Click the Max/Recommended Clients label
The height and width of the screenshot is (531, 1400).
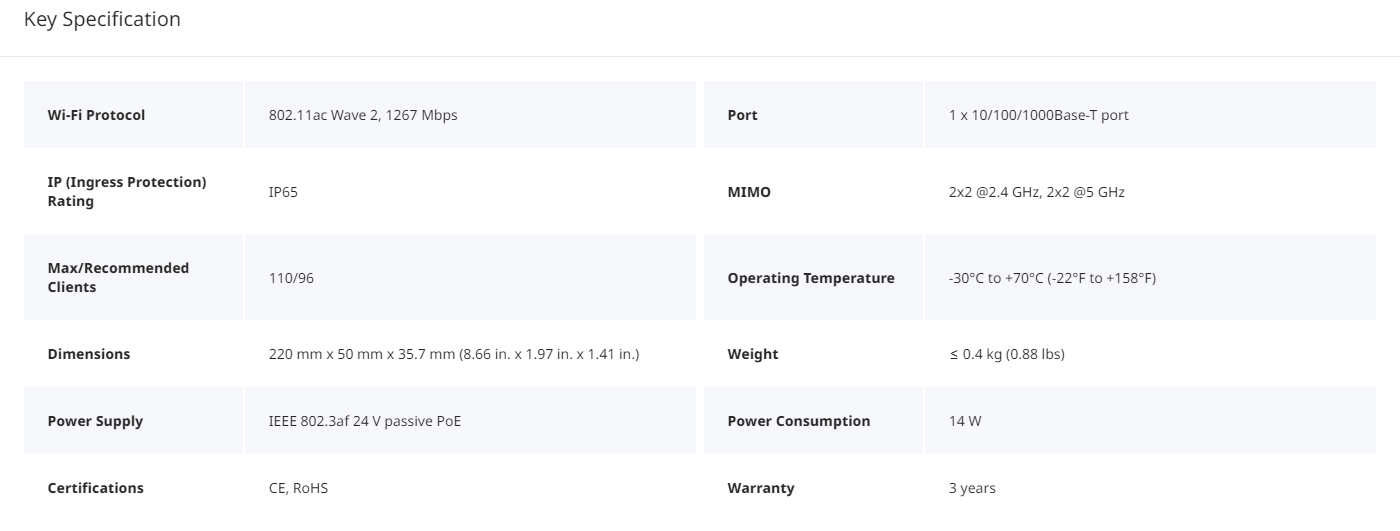[x=118, y=277]
